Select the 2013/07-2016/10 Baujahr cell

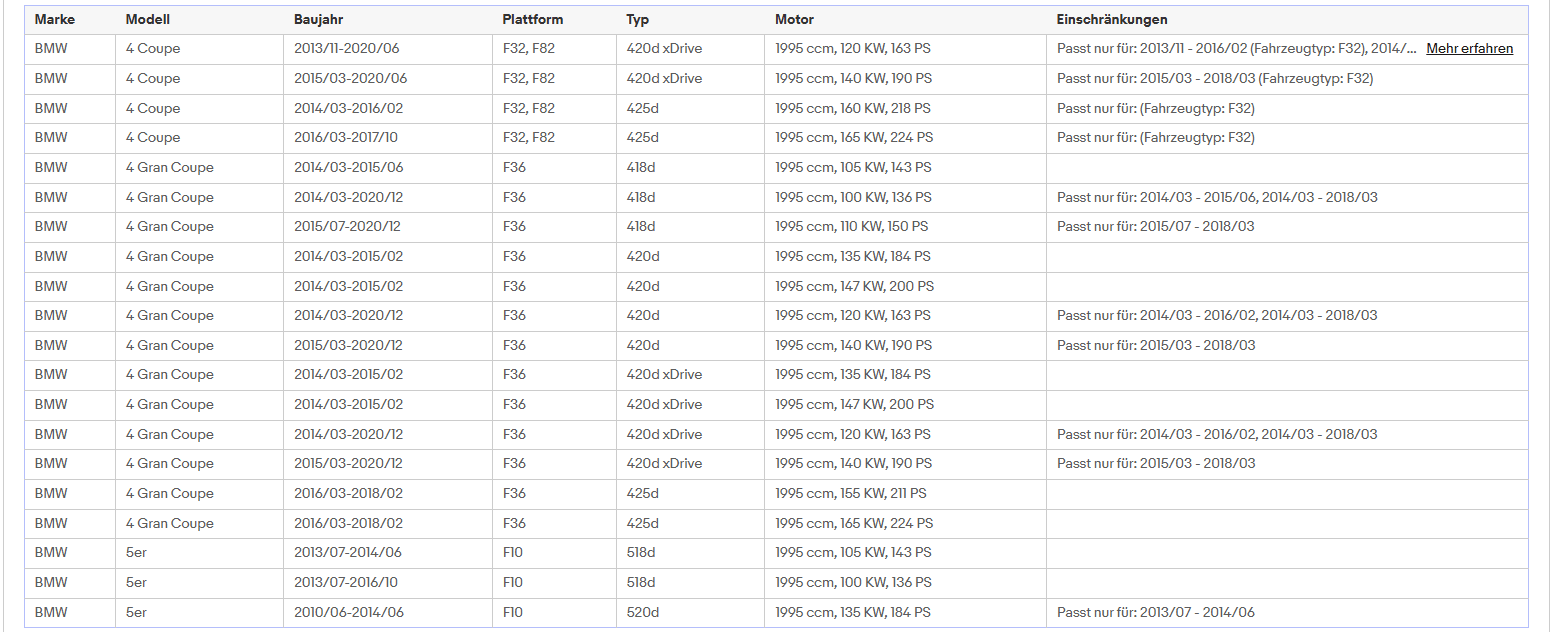[388, 583]
